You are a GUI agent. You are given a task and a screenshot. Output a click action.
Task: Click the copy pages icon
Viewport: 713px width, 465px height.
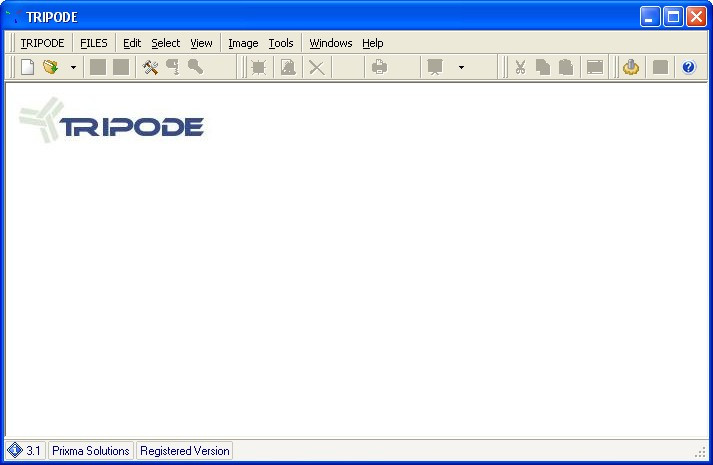tap(543, 67)
